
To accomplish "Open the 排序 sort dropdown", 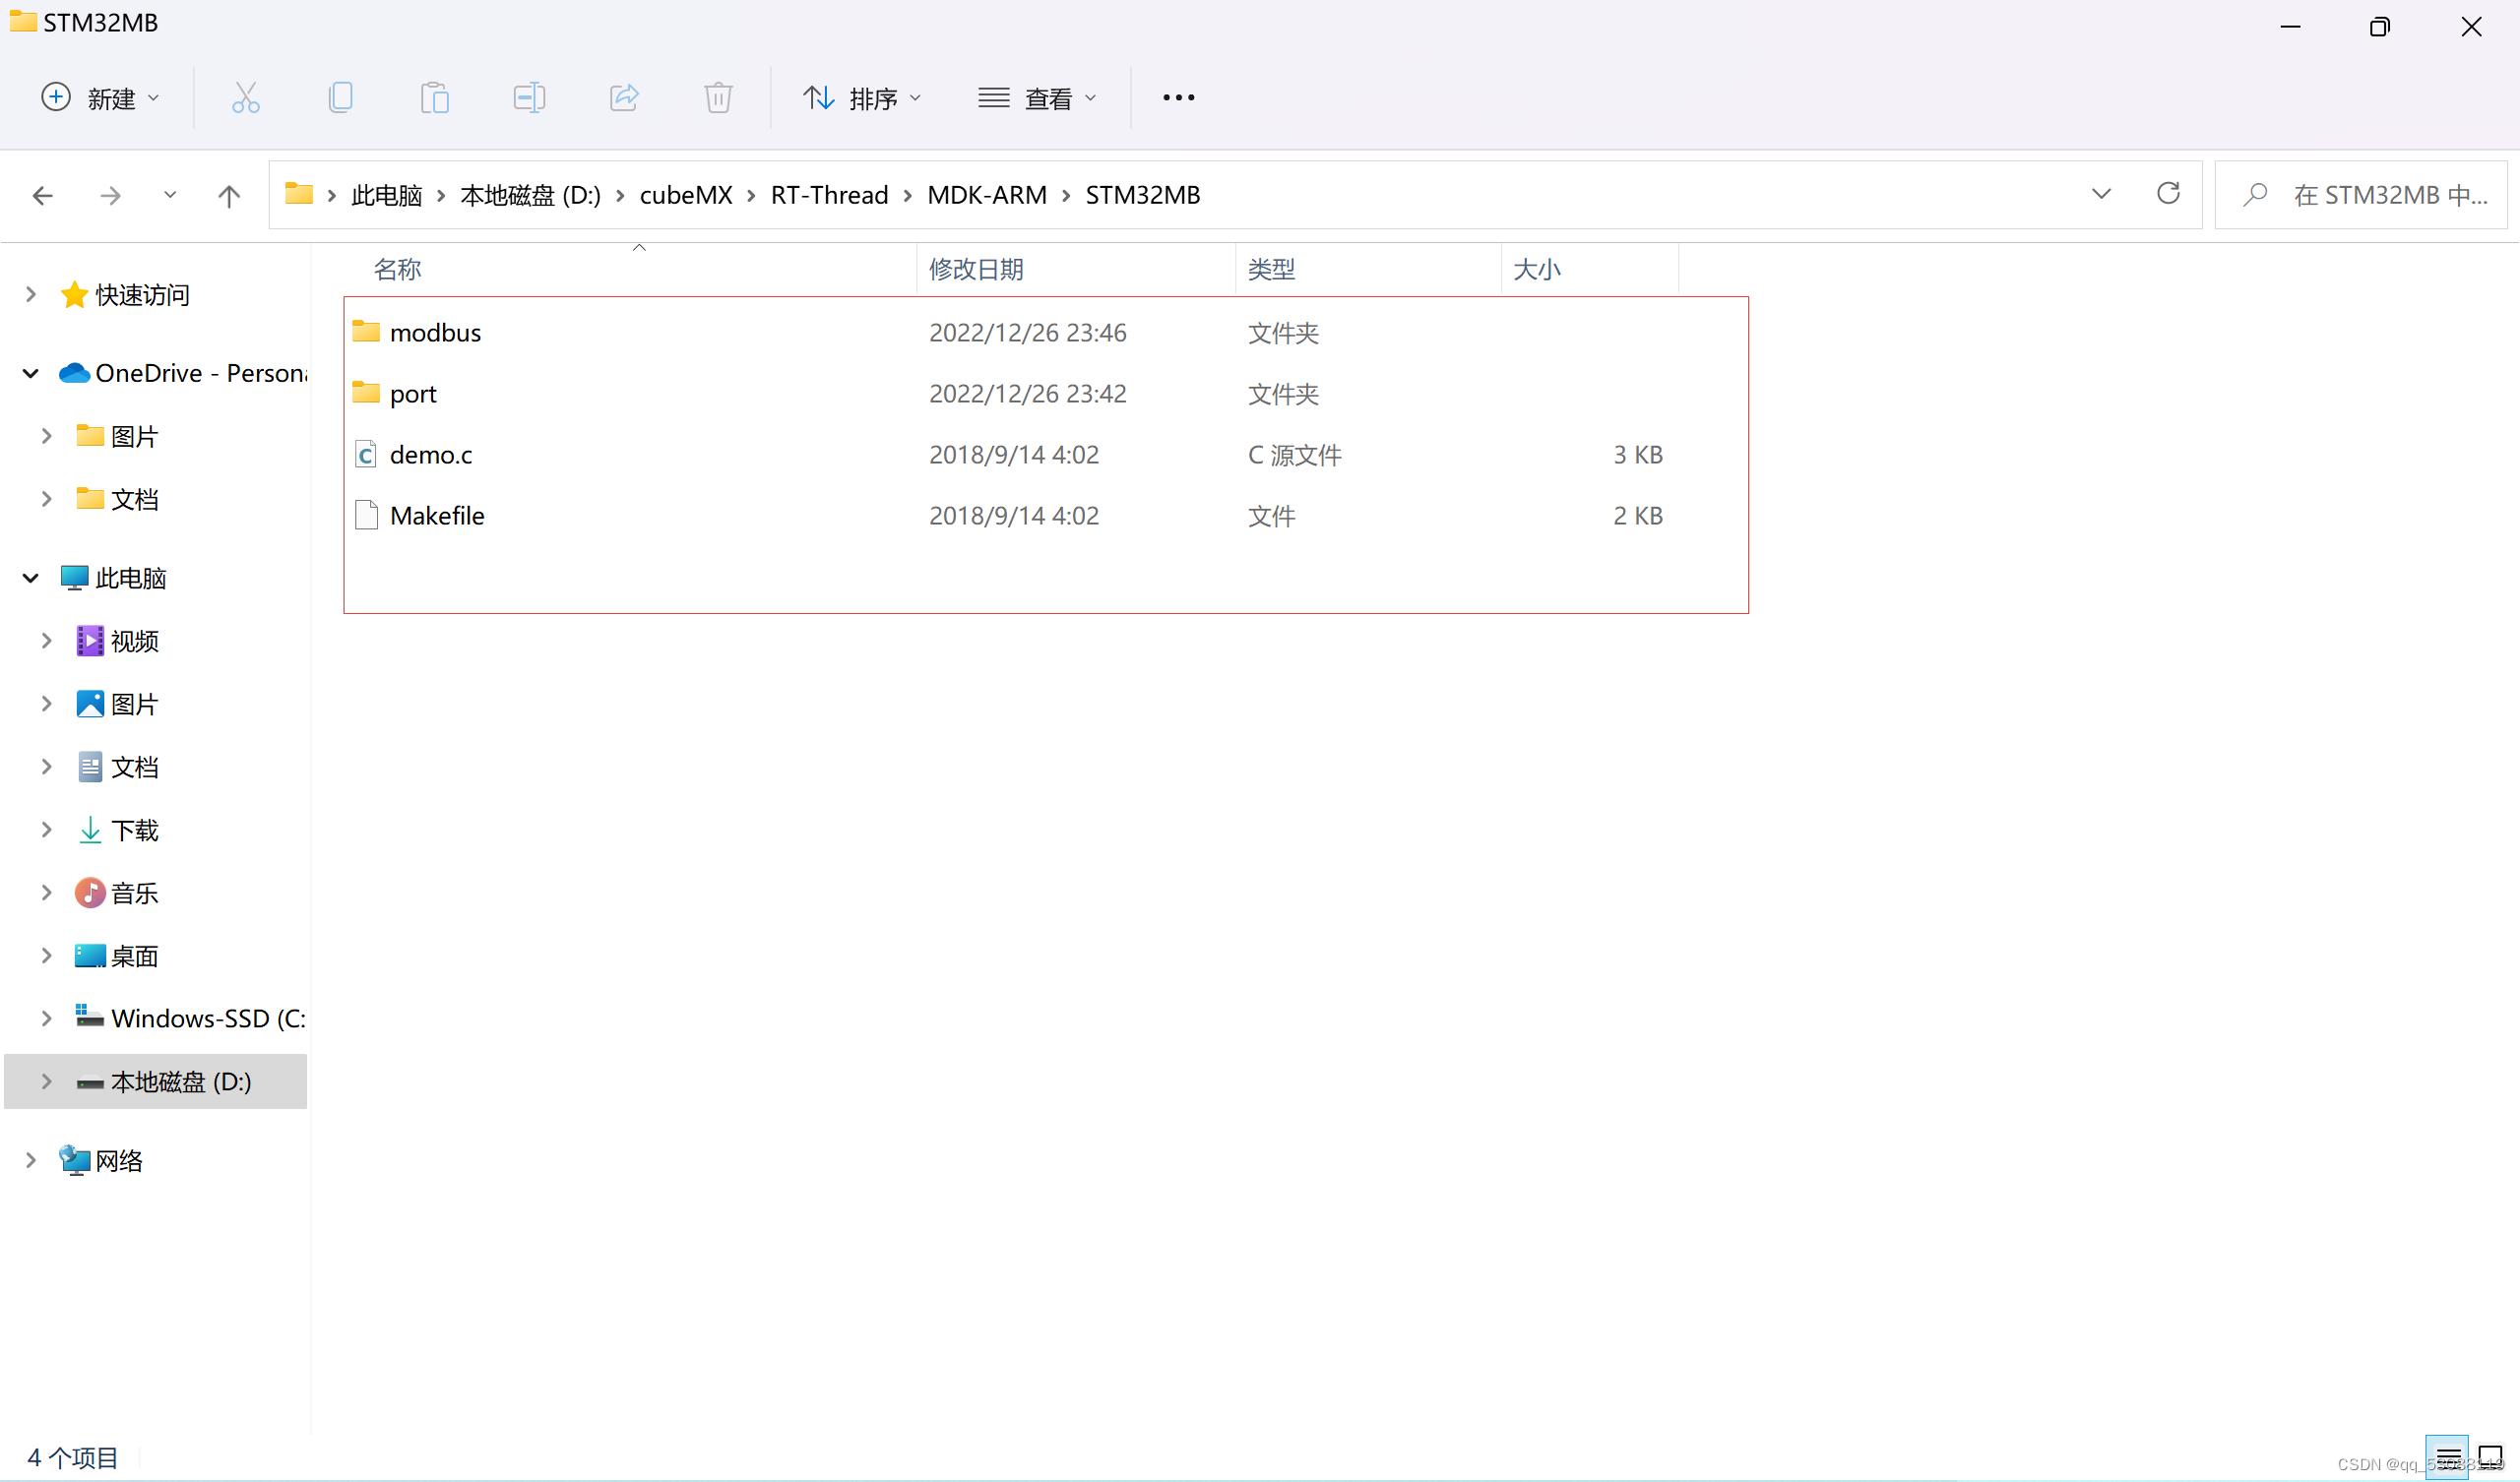I will [x=862, y=98].
